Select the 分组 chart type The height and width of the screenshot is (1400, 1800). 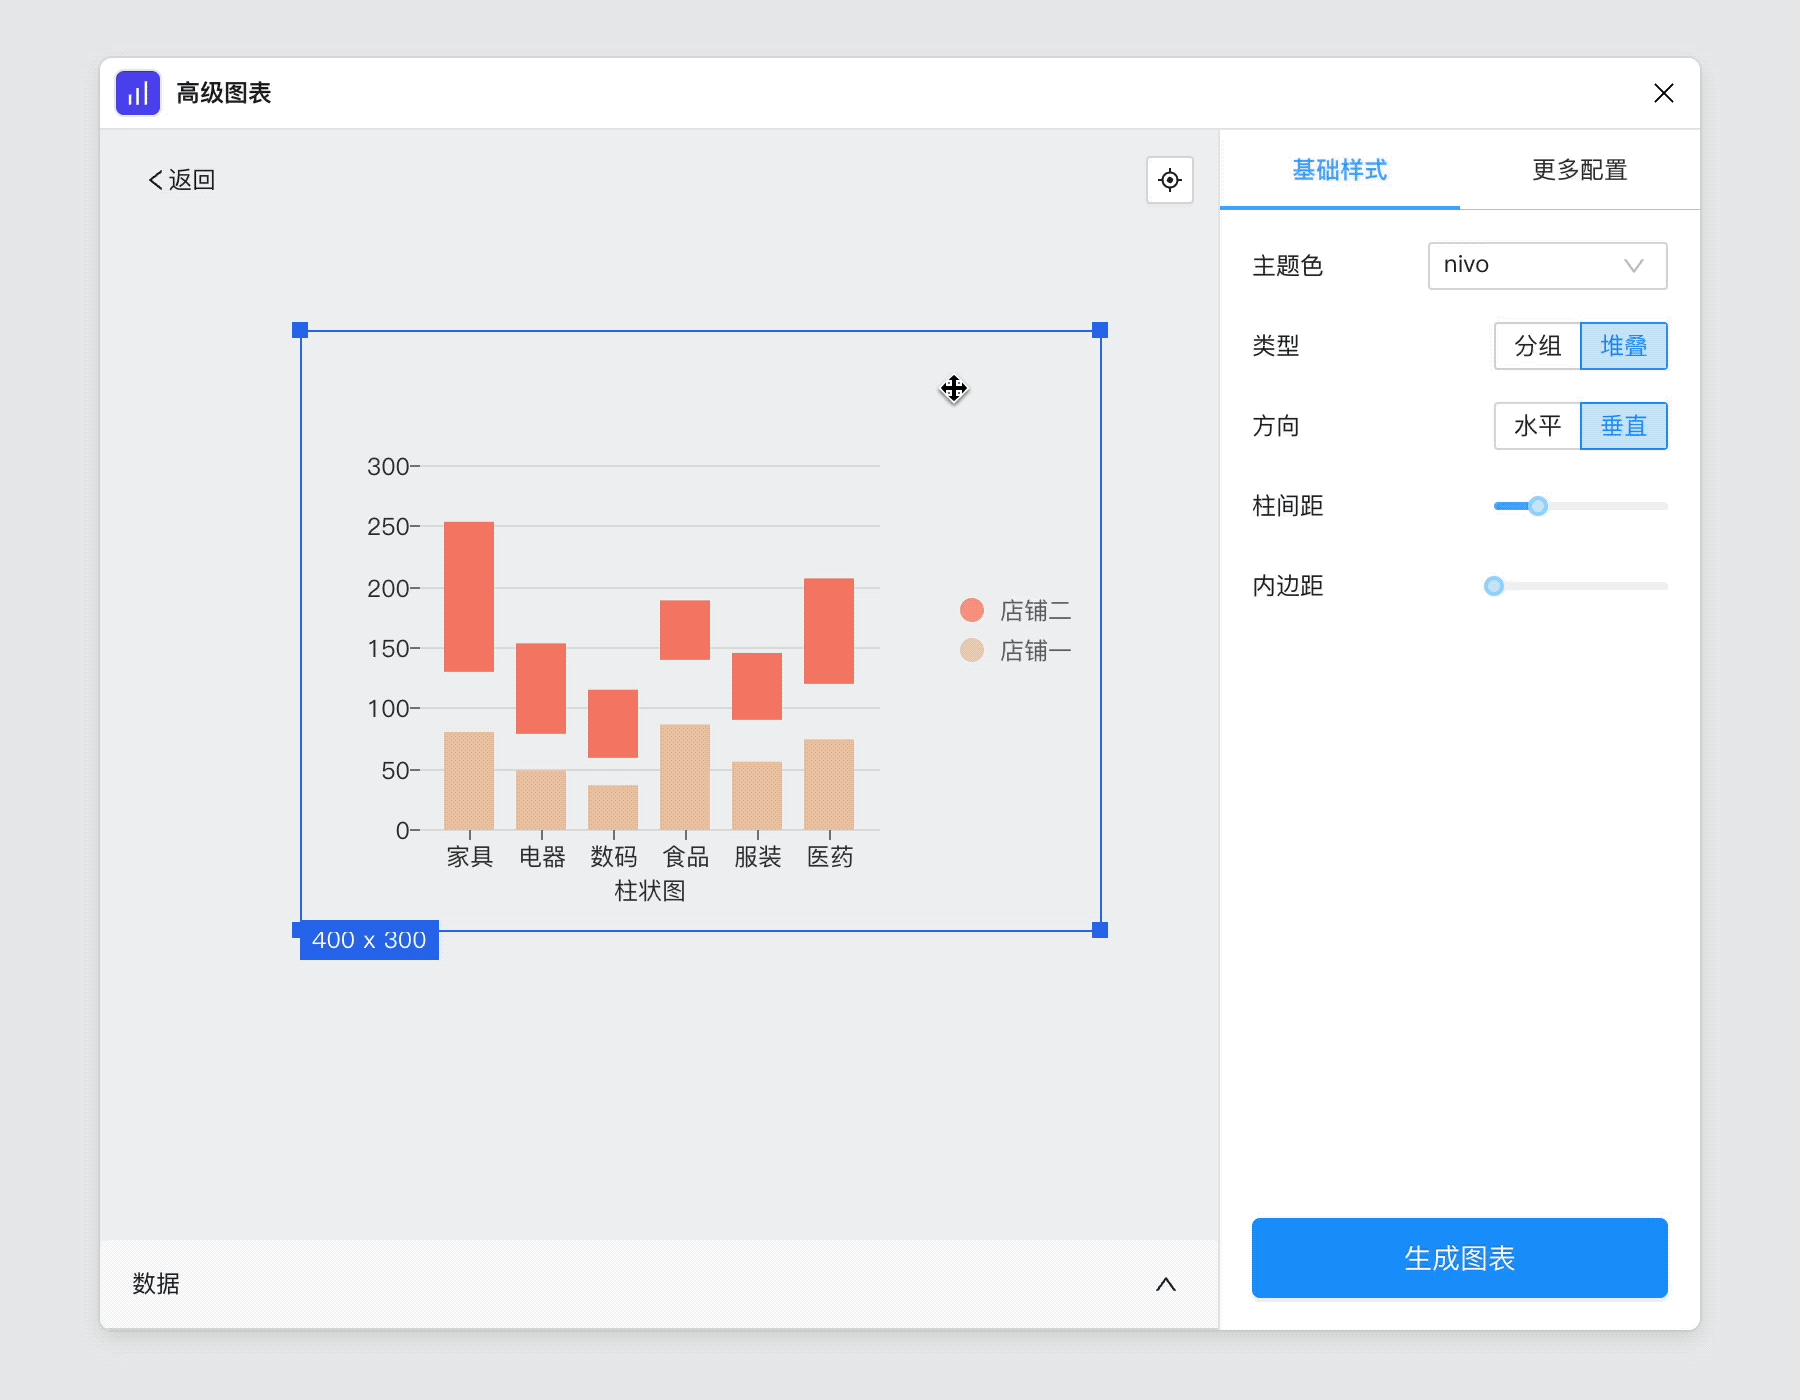[x=1538, y=346]
